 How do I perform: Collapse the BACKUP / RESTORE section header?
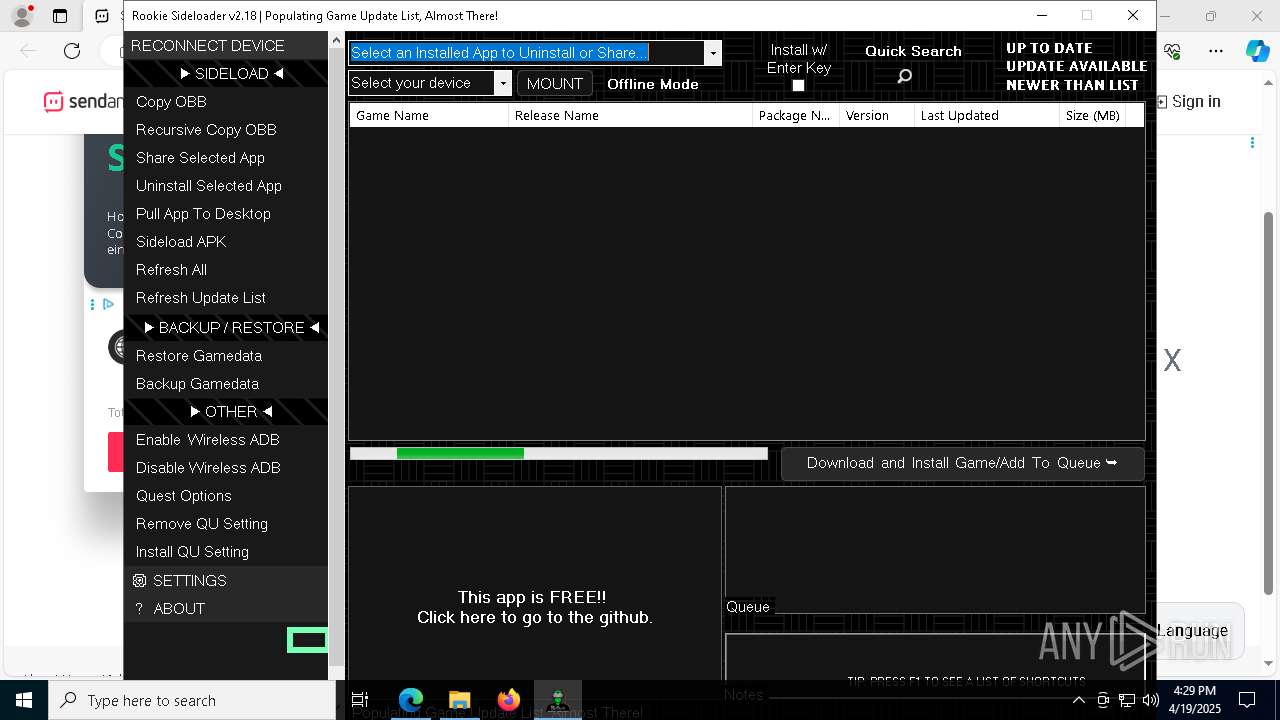[226, 328]
